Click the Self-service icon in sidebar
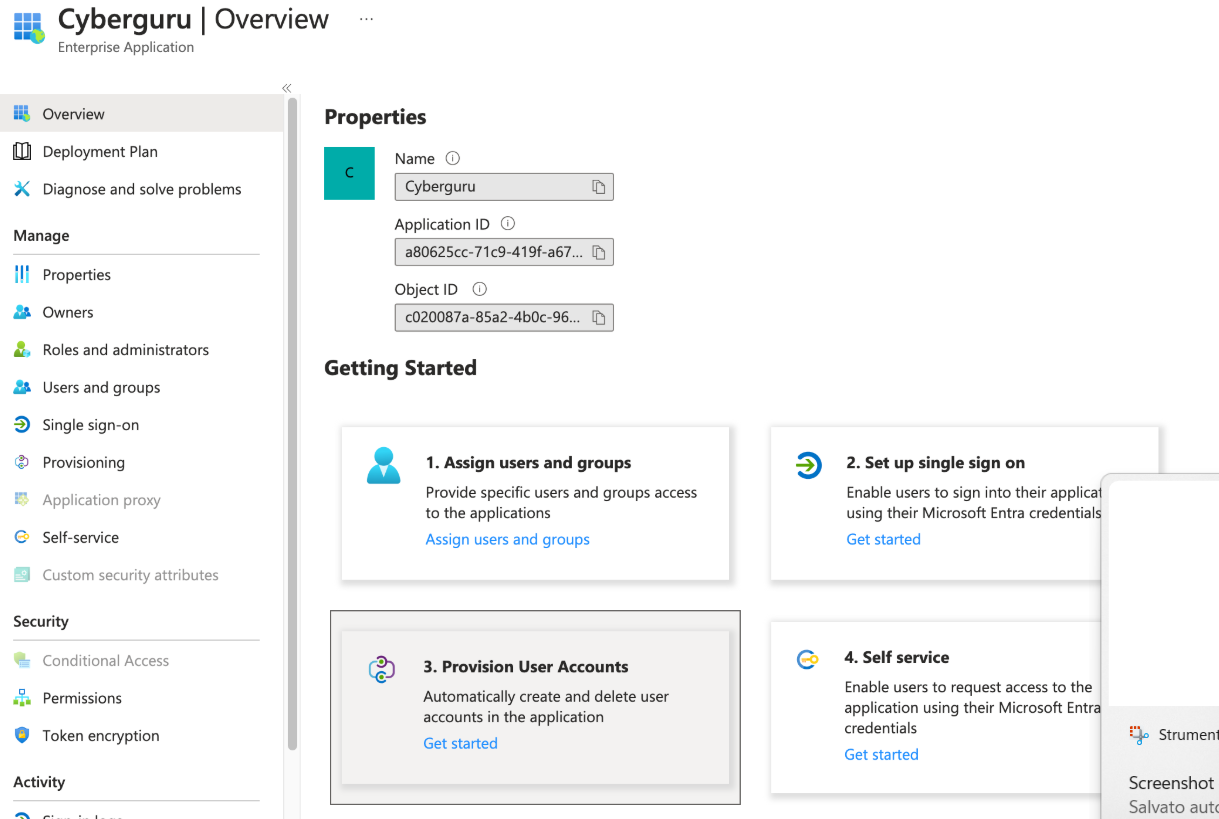1219x819 pixels. click(22, 537)
